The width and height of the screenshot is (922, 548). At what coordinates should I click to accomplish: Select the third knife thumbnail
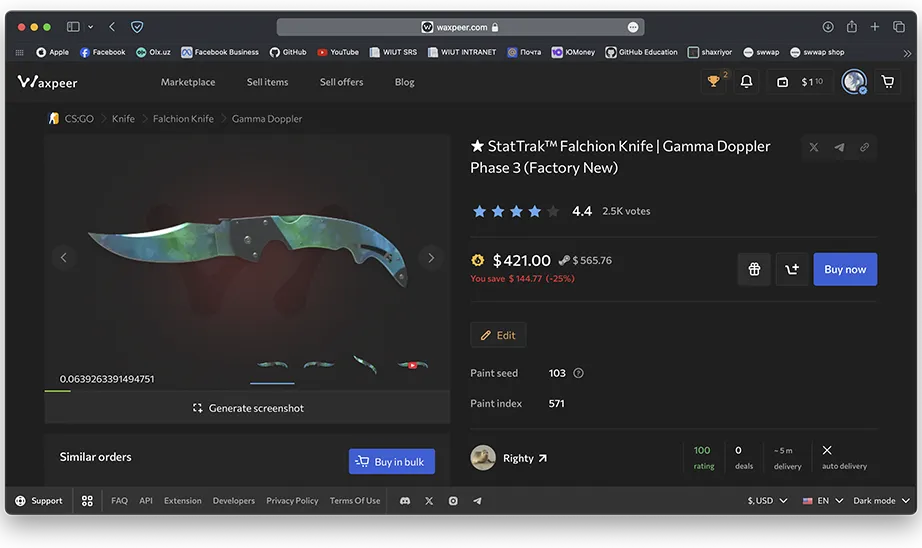tap(365, 365)
